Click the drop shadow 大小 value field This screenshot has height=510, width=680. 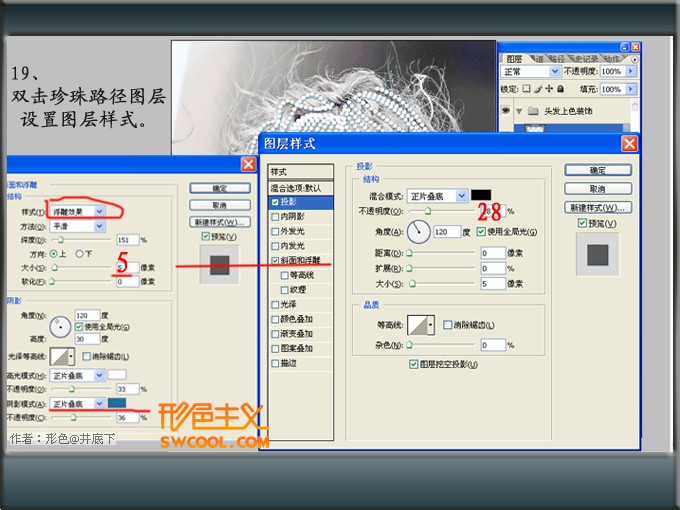pyautogui.click(x=493, y=284)
